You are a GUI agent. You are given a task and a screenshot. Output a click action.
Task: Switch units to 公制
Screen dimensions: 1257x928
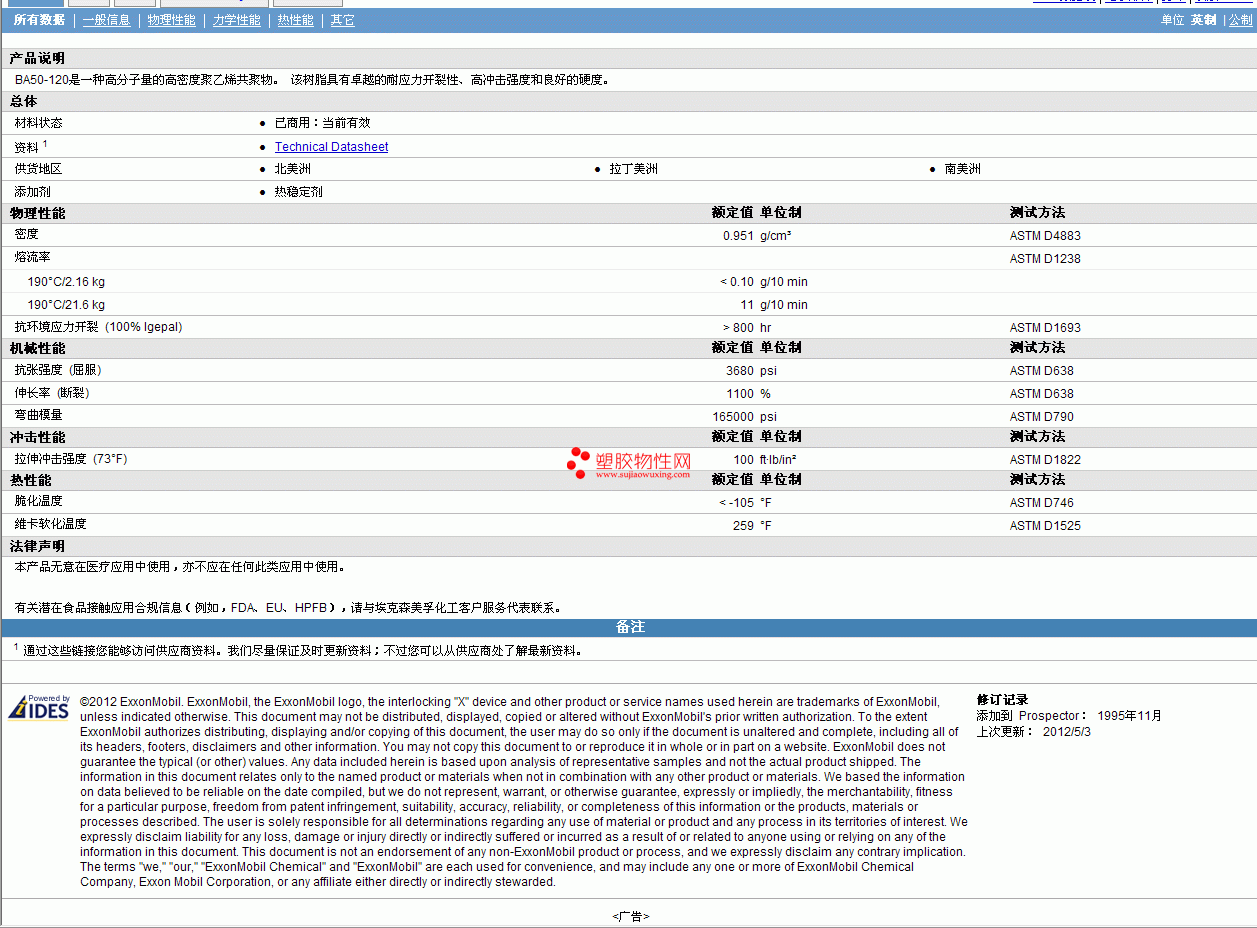point(1240,20)
